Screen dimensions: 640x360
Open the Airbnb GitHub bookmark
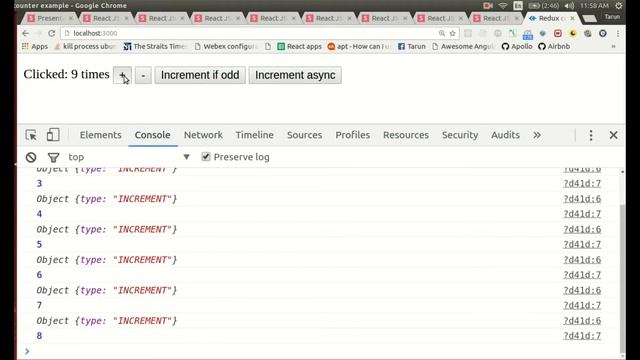[x=553, y=47]
